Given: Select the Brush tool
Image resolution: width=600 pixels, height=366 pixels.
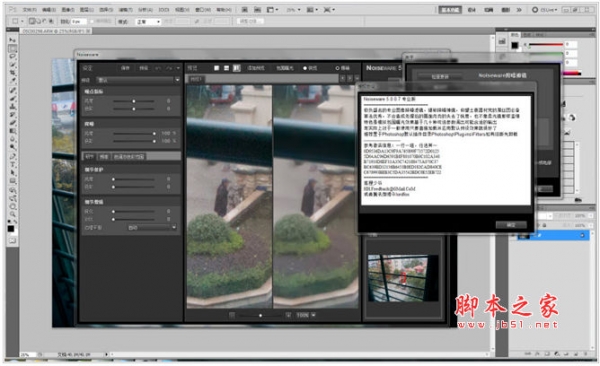Looking at the screenshot, I should click(x=13, y=99).
